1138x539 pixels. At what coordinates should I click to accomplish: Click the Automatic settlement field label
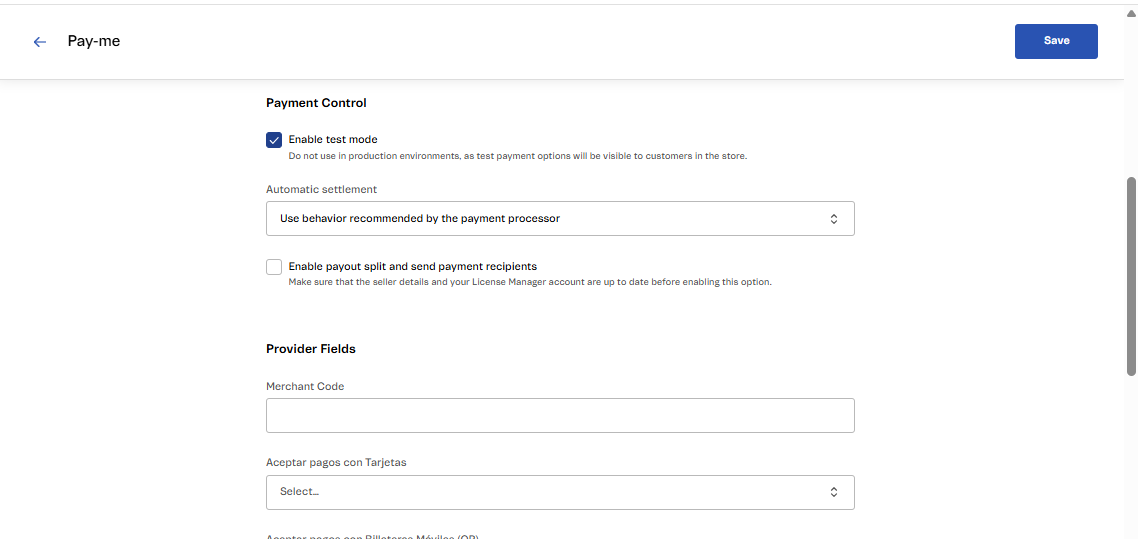321,190
